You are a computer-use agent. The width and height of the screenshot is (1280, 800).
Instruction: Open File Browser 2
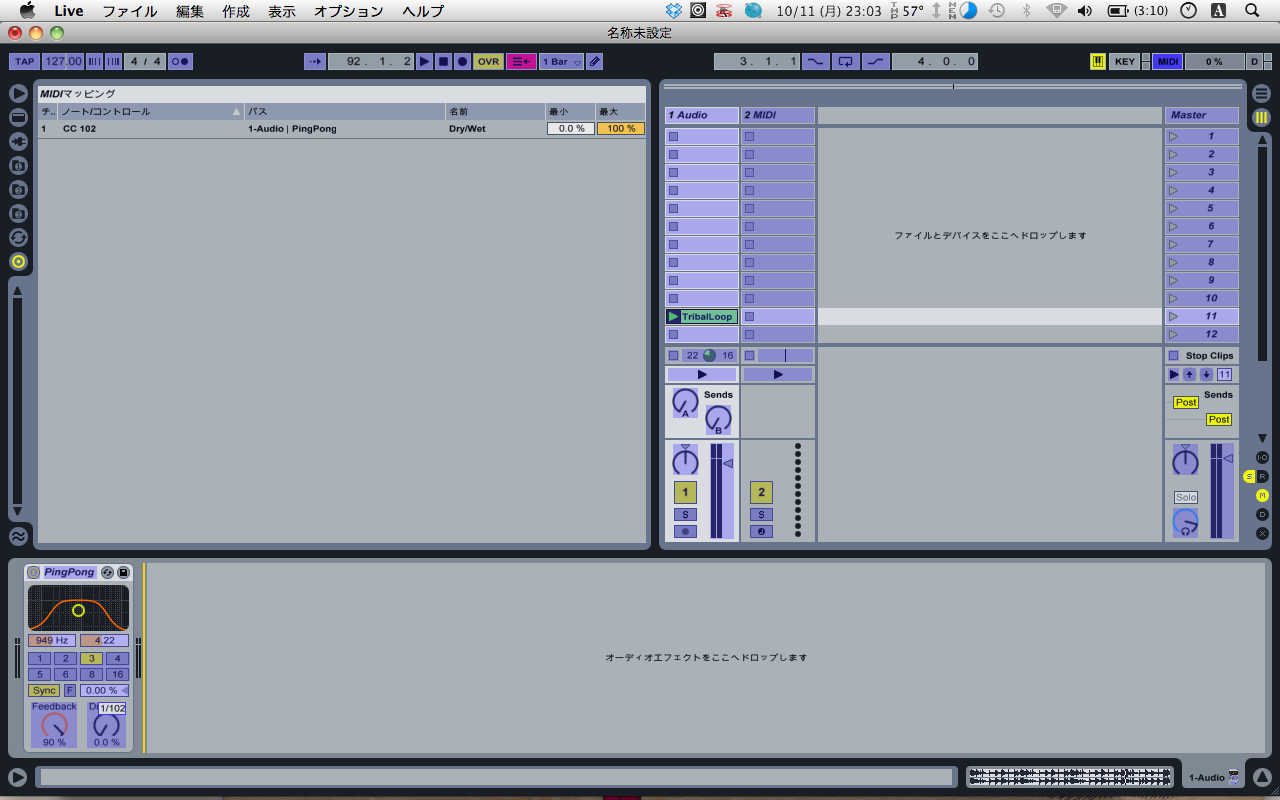[18, 189]
